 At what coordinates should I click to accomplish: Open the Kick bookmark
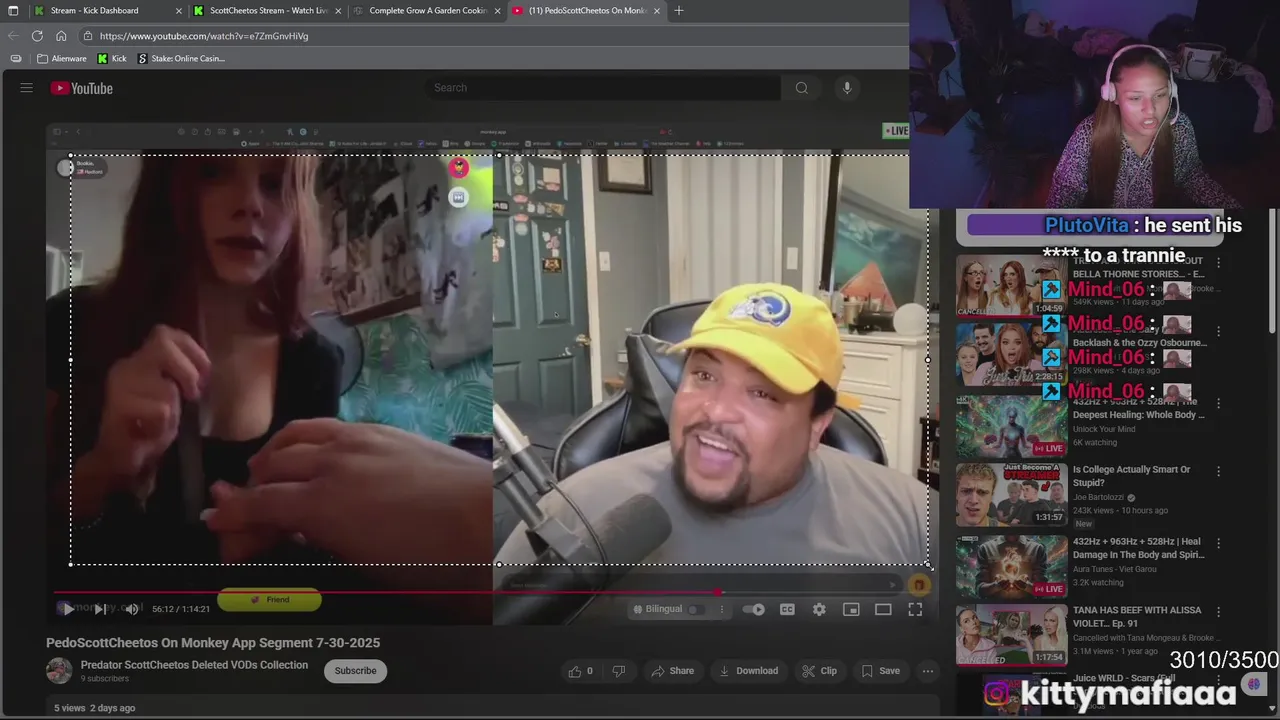click(112, 58)
